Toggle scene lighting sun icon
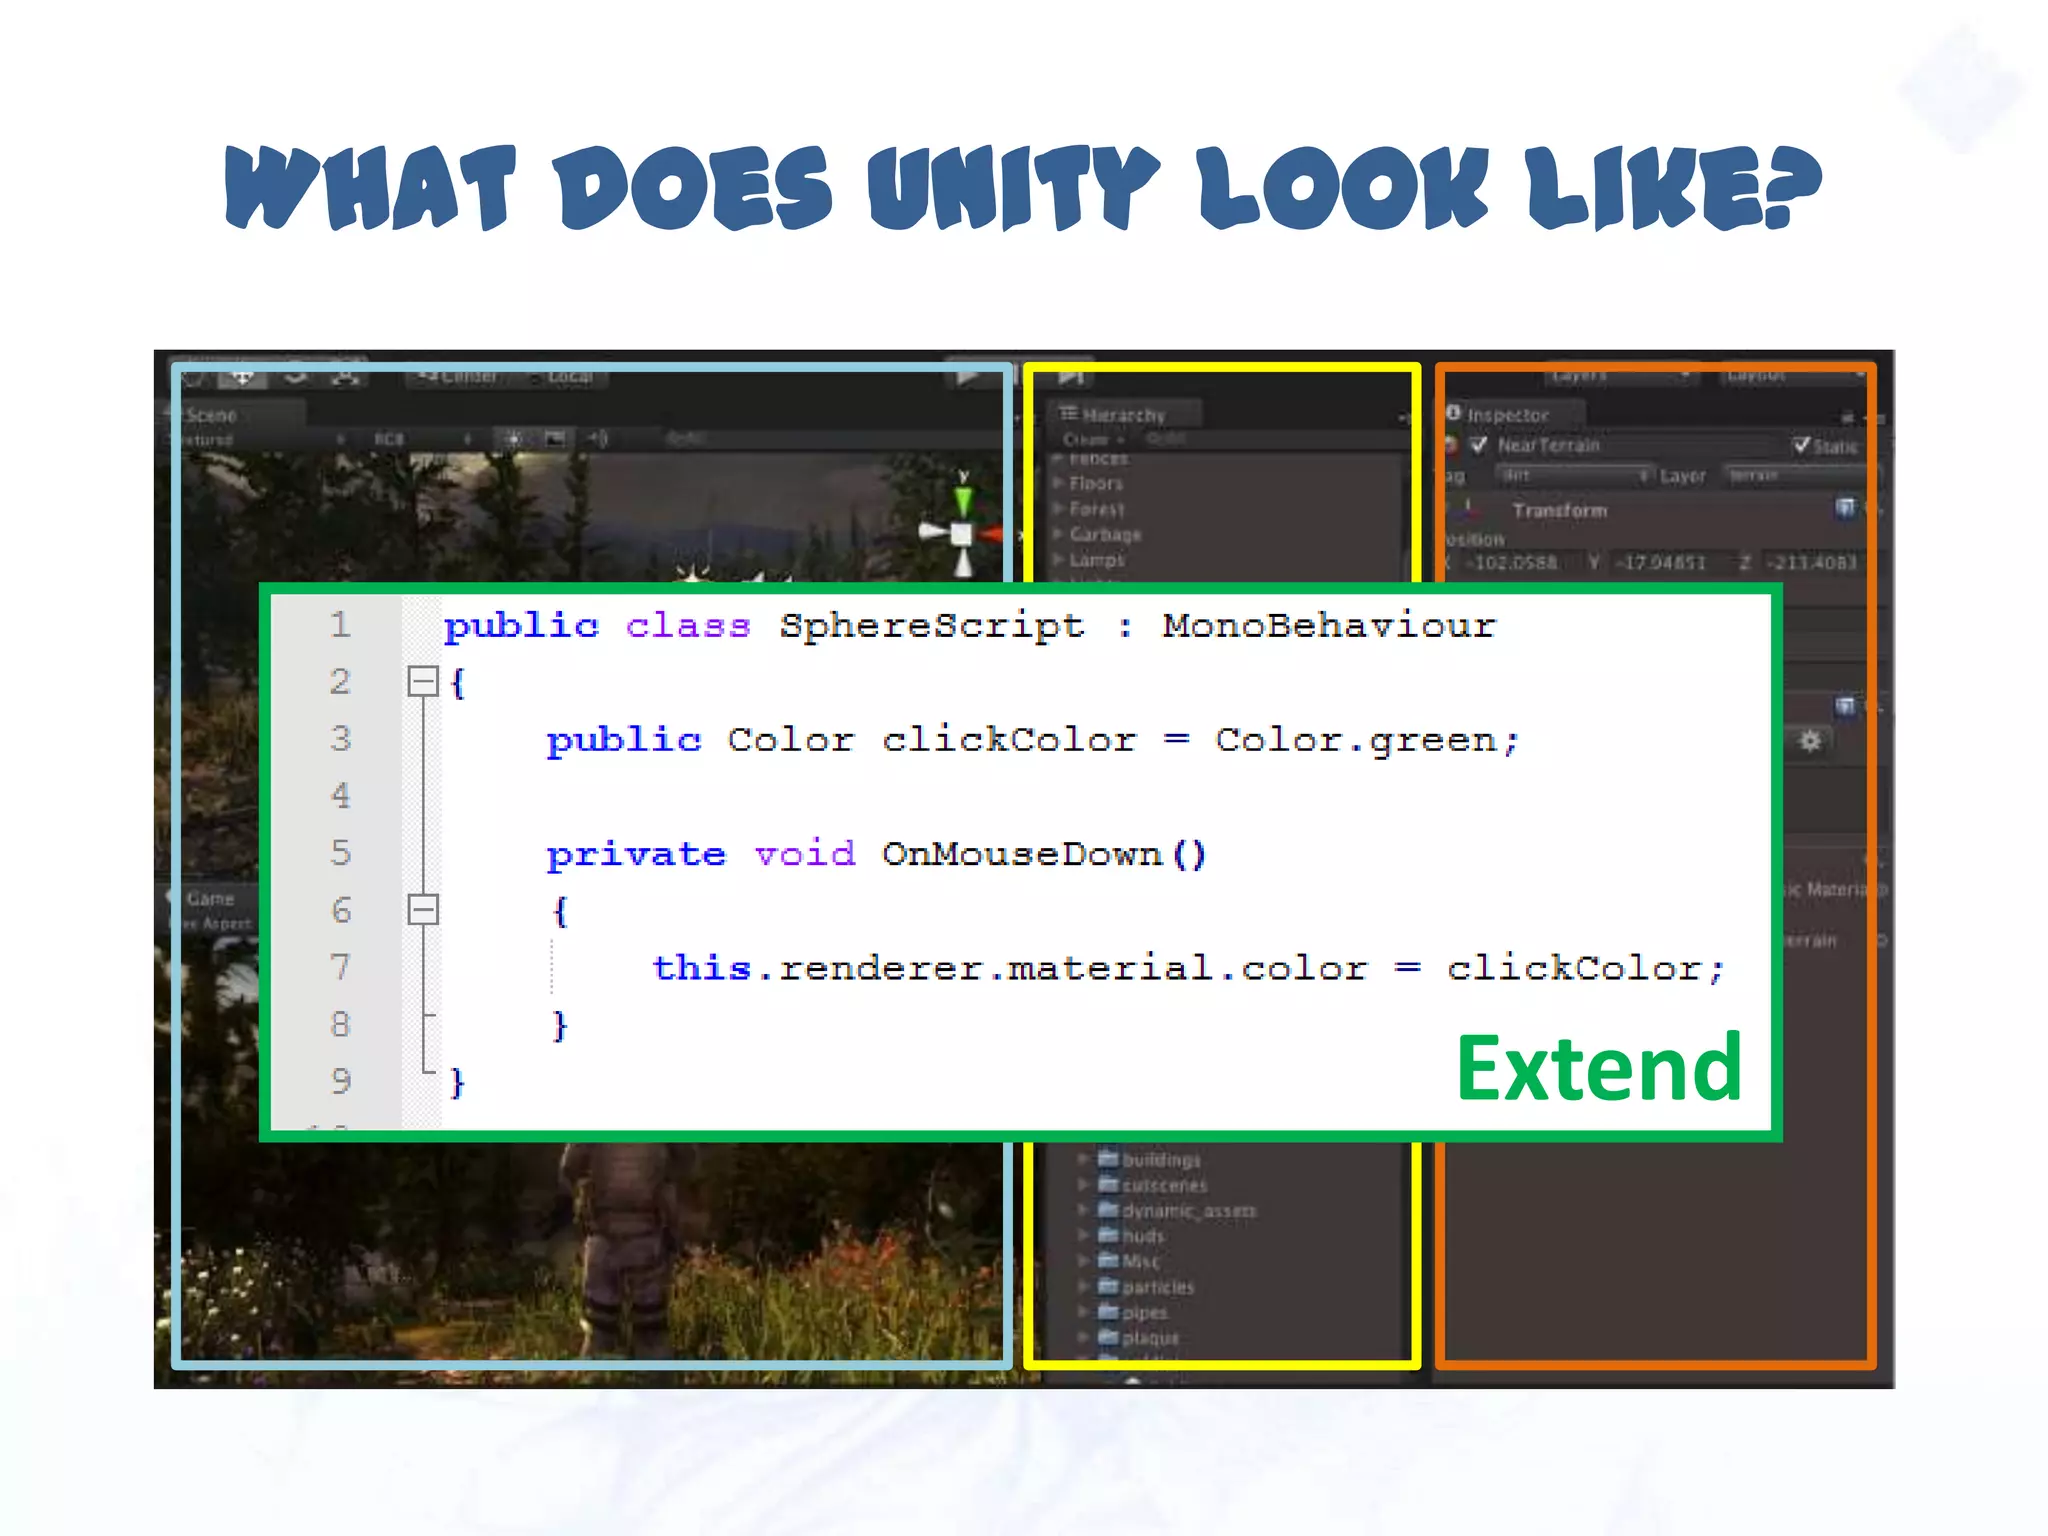This screenshot has width=2048, height=1536. click(513, 439)
